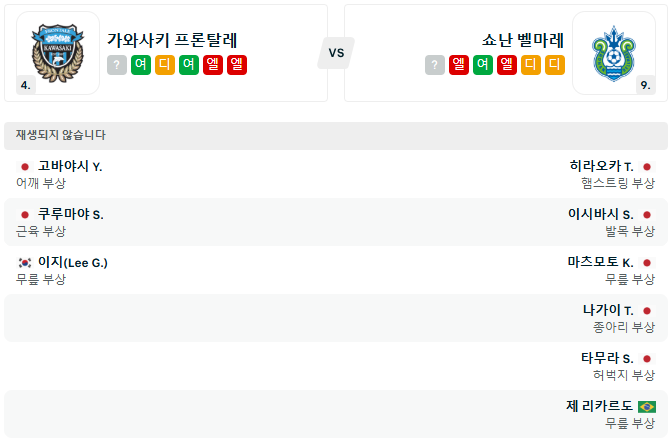Click the Kawasaki Frontale team logo

[x=58, y=52]
